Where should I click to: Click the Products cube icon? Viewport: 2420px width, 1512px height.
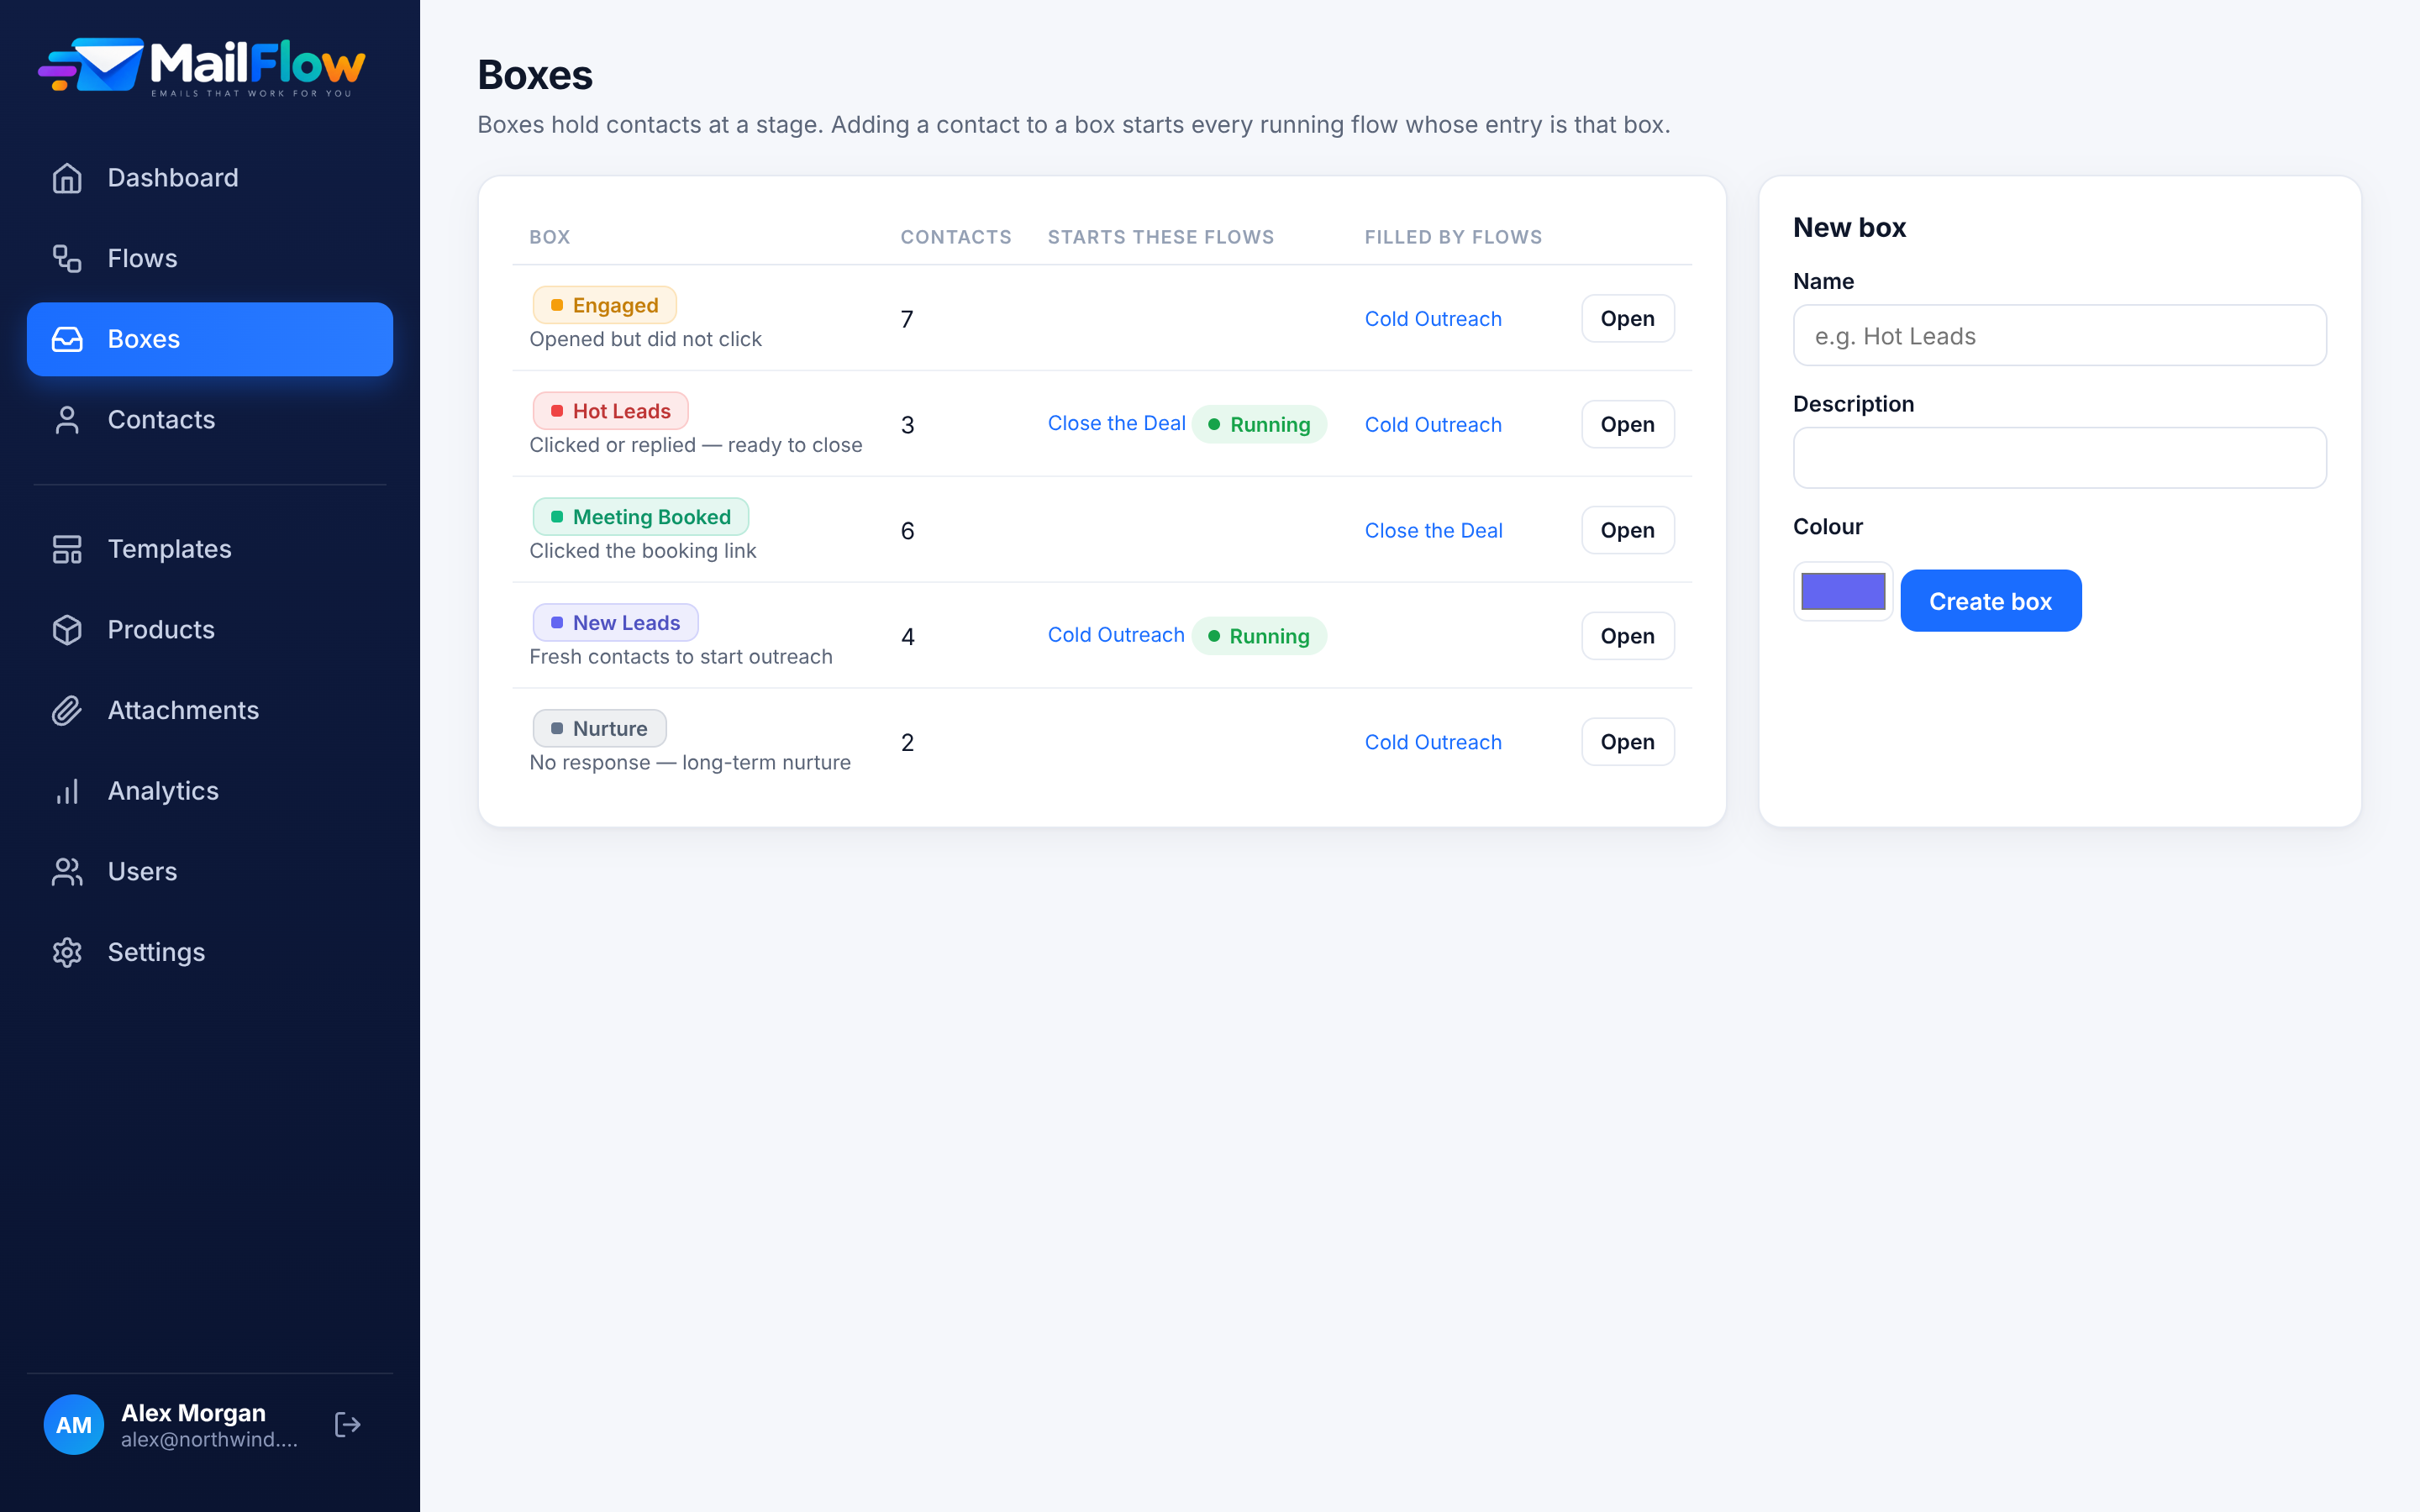pos(67,630)
